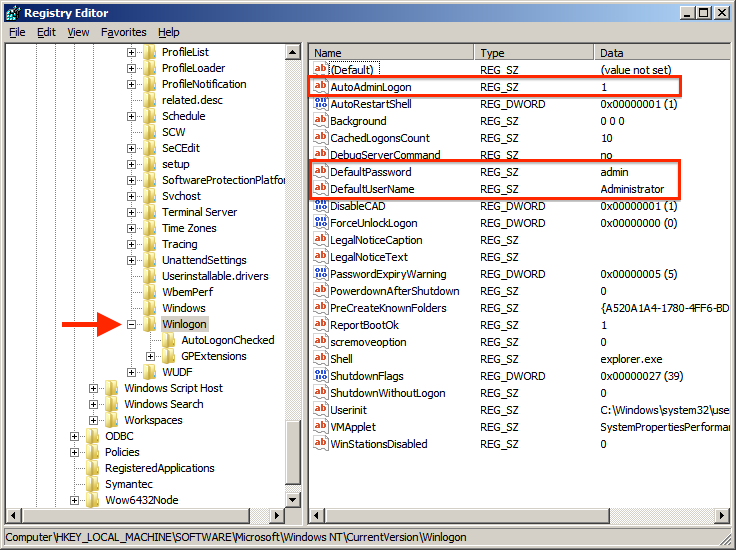Image resolution: width=736 pixels, height=550 pixels.
Task: Select the Userinstallable.drivers key
Action: (215, 276)
